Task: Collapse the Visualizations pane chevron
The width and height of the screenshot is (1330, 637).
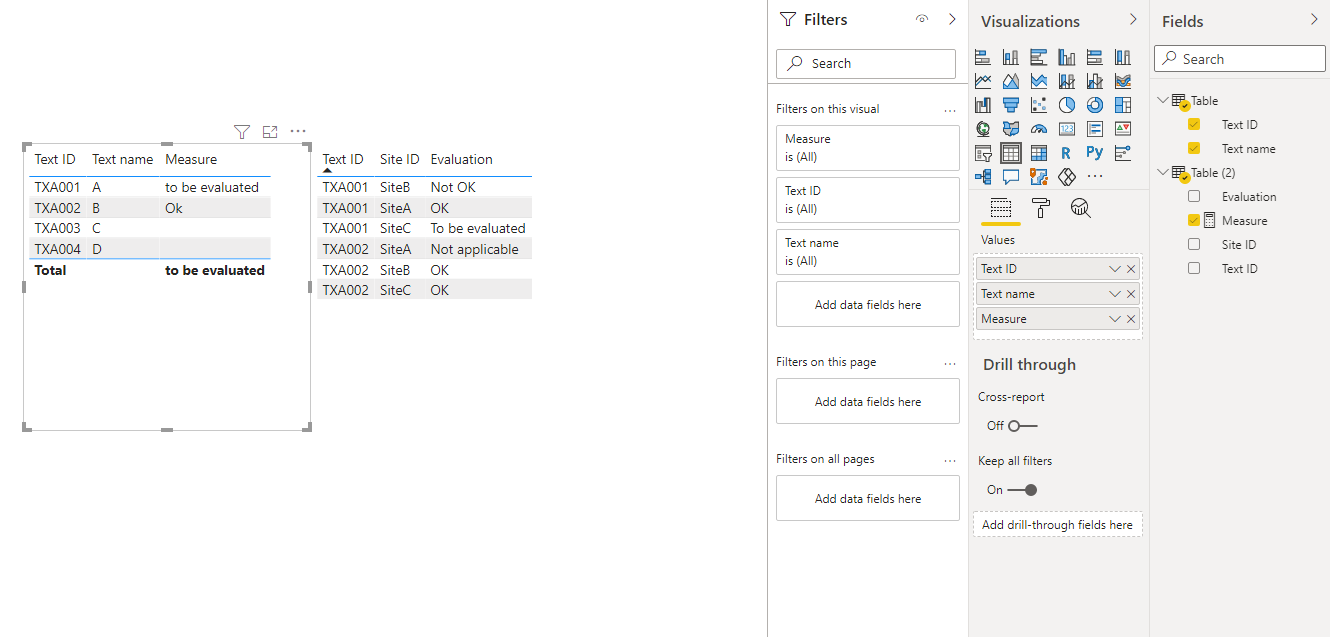Action: 1133,19
